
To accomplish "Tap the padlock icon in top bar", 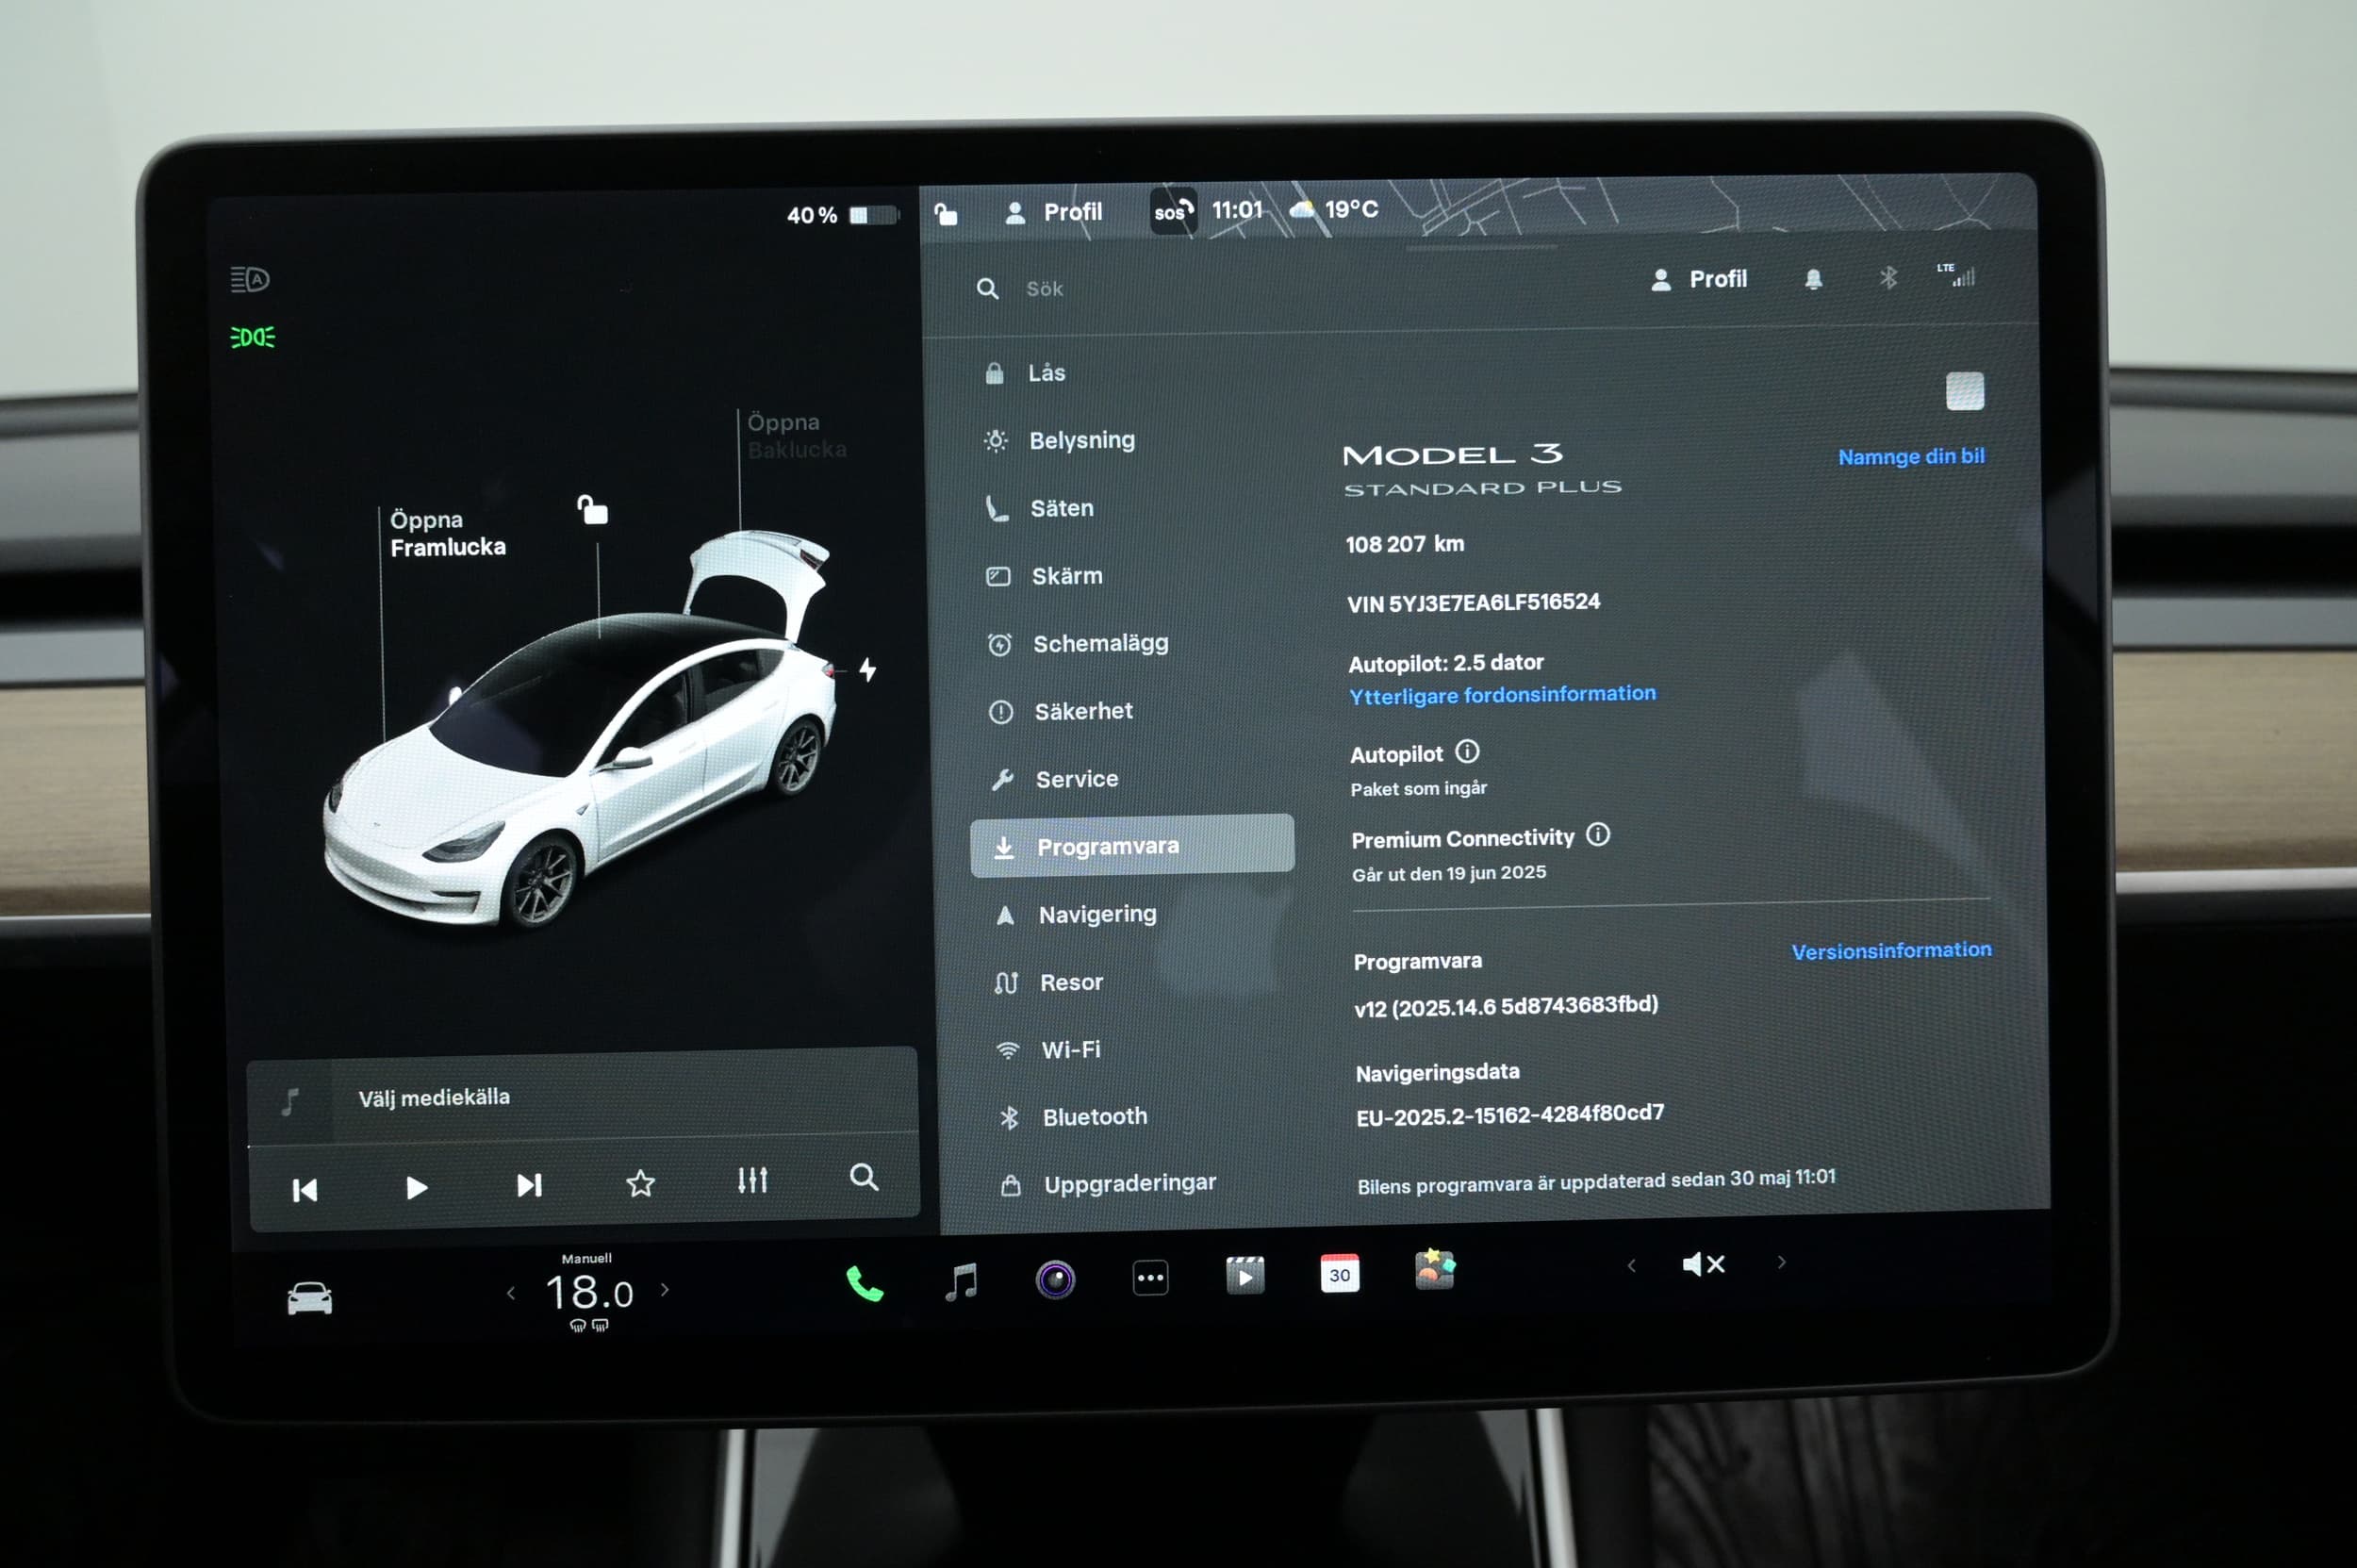I will (x=945, y=213).
